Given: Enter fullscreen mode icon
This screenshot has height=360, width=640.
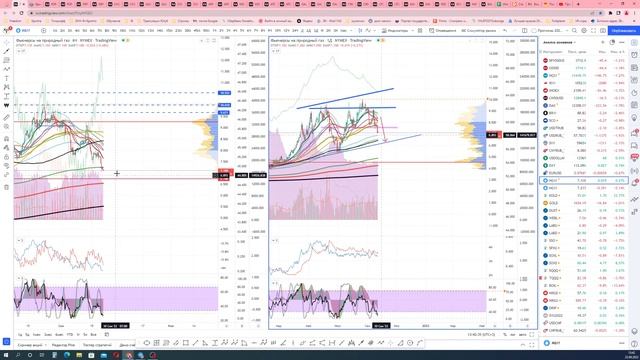Looking at the screenshot, I should coord(593,31).
